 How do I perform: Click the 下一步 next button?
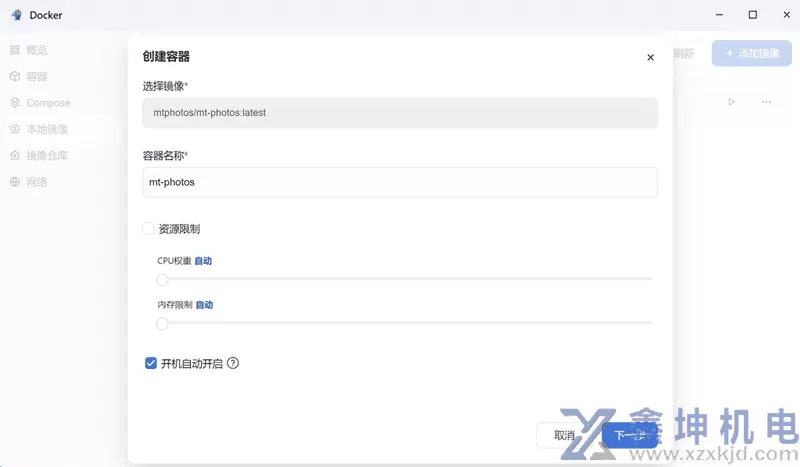point(630,435)
